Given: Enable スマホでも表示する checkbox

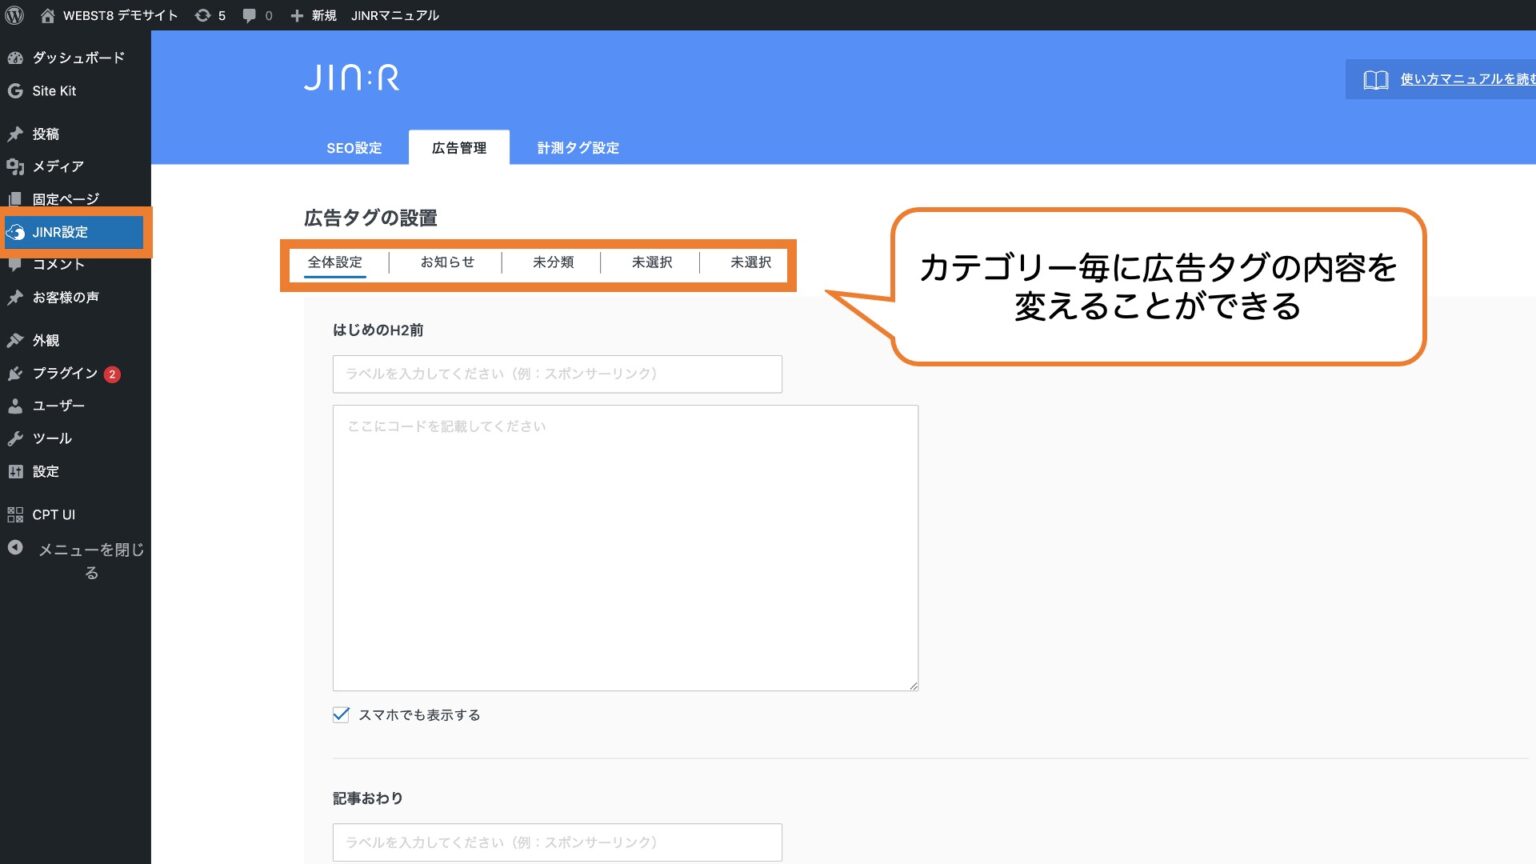Looking at the screenshot, I should click(340, 714).
